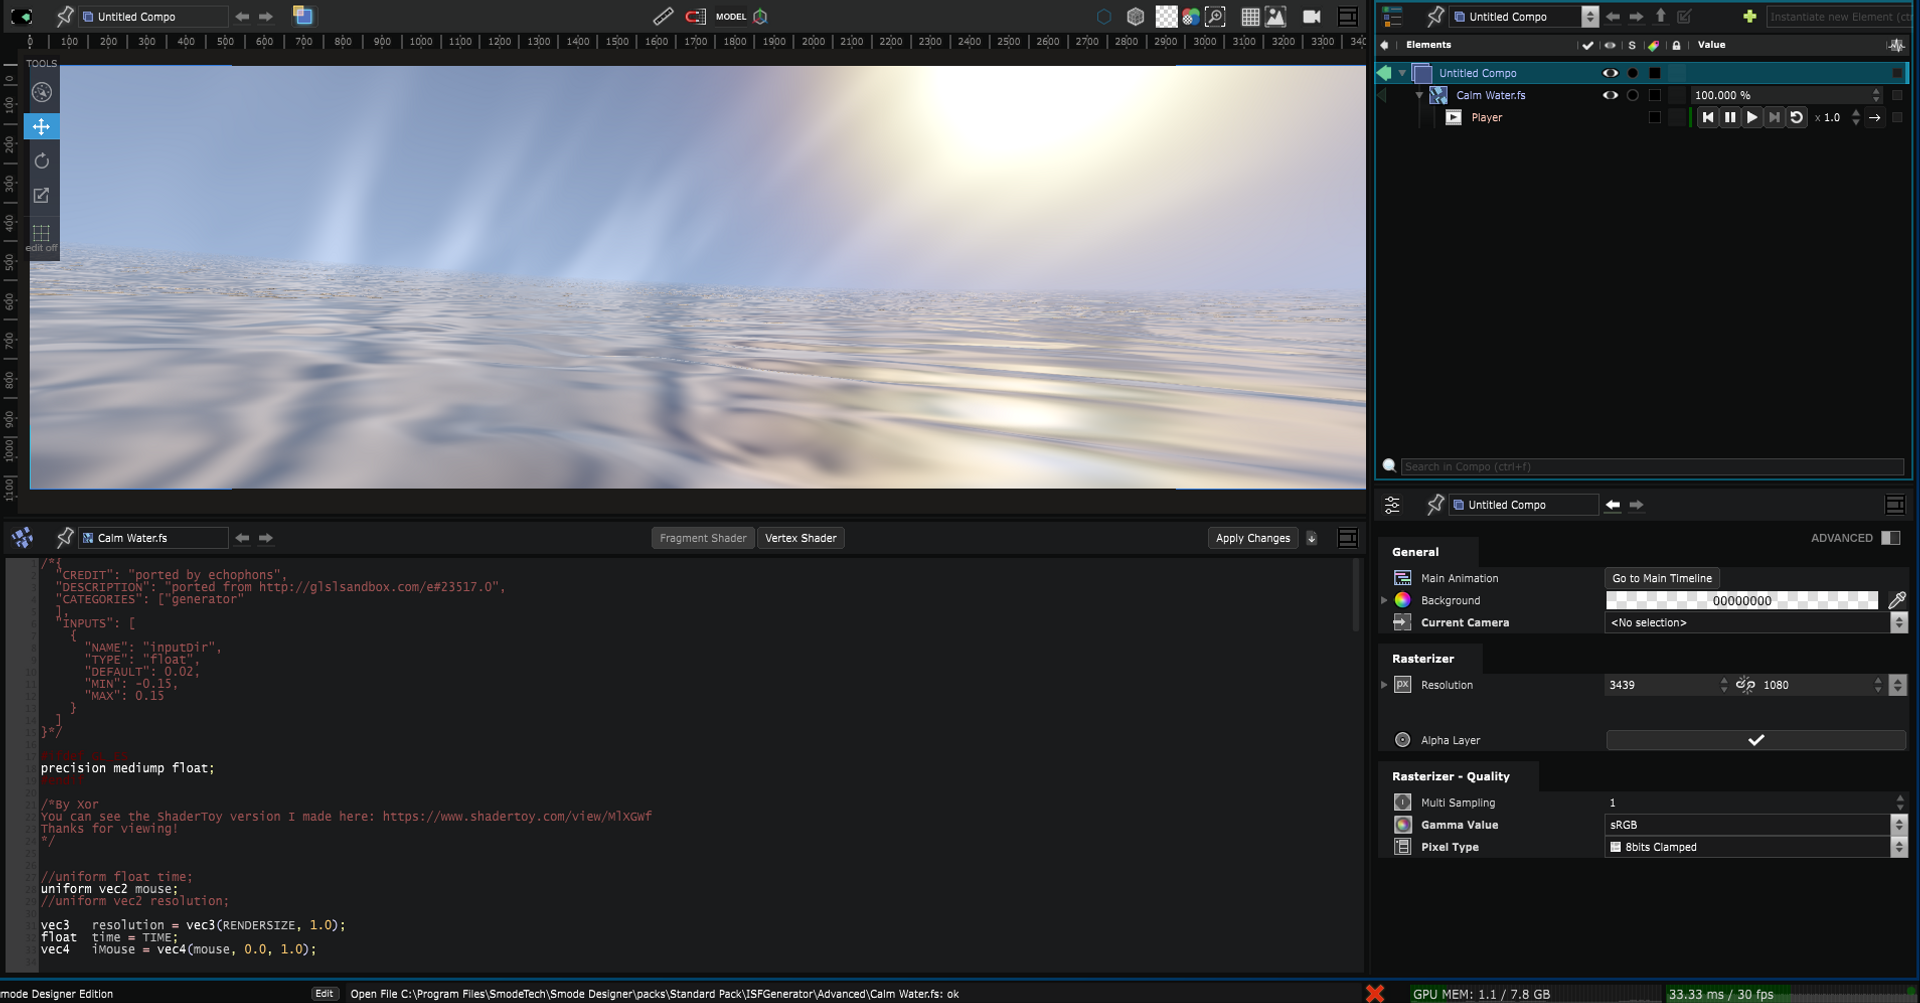
Task: Toggle visibility of Untitled Compo
Action: [x=1610, y=73]
